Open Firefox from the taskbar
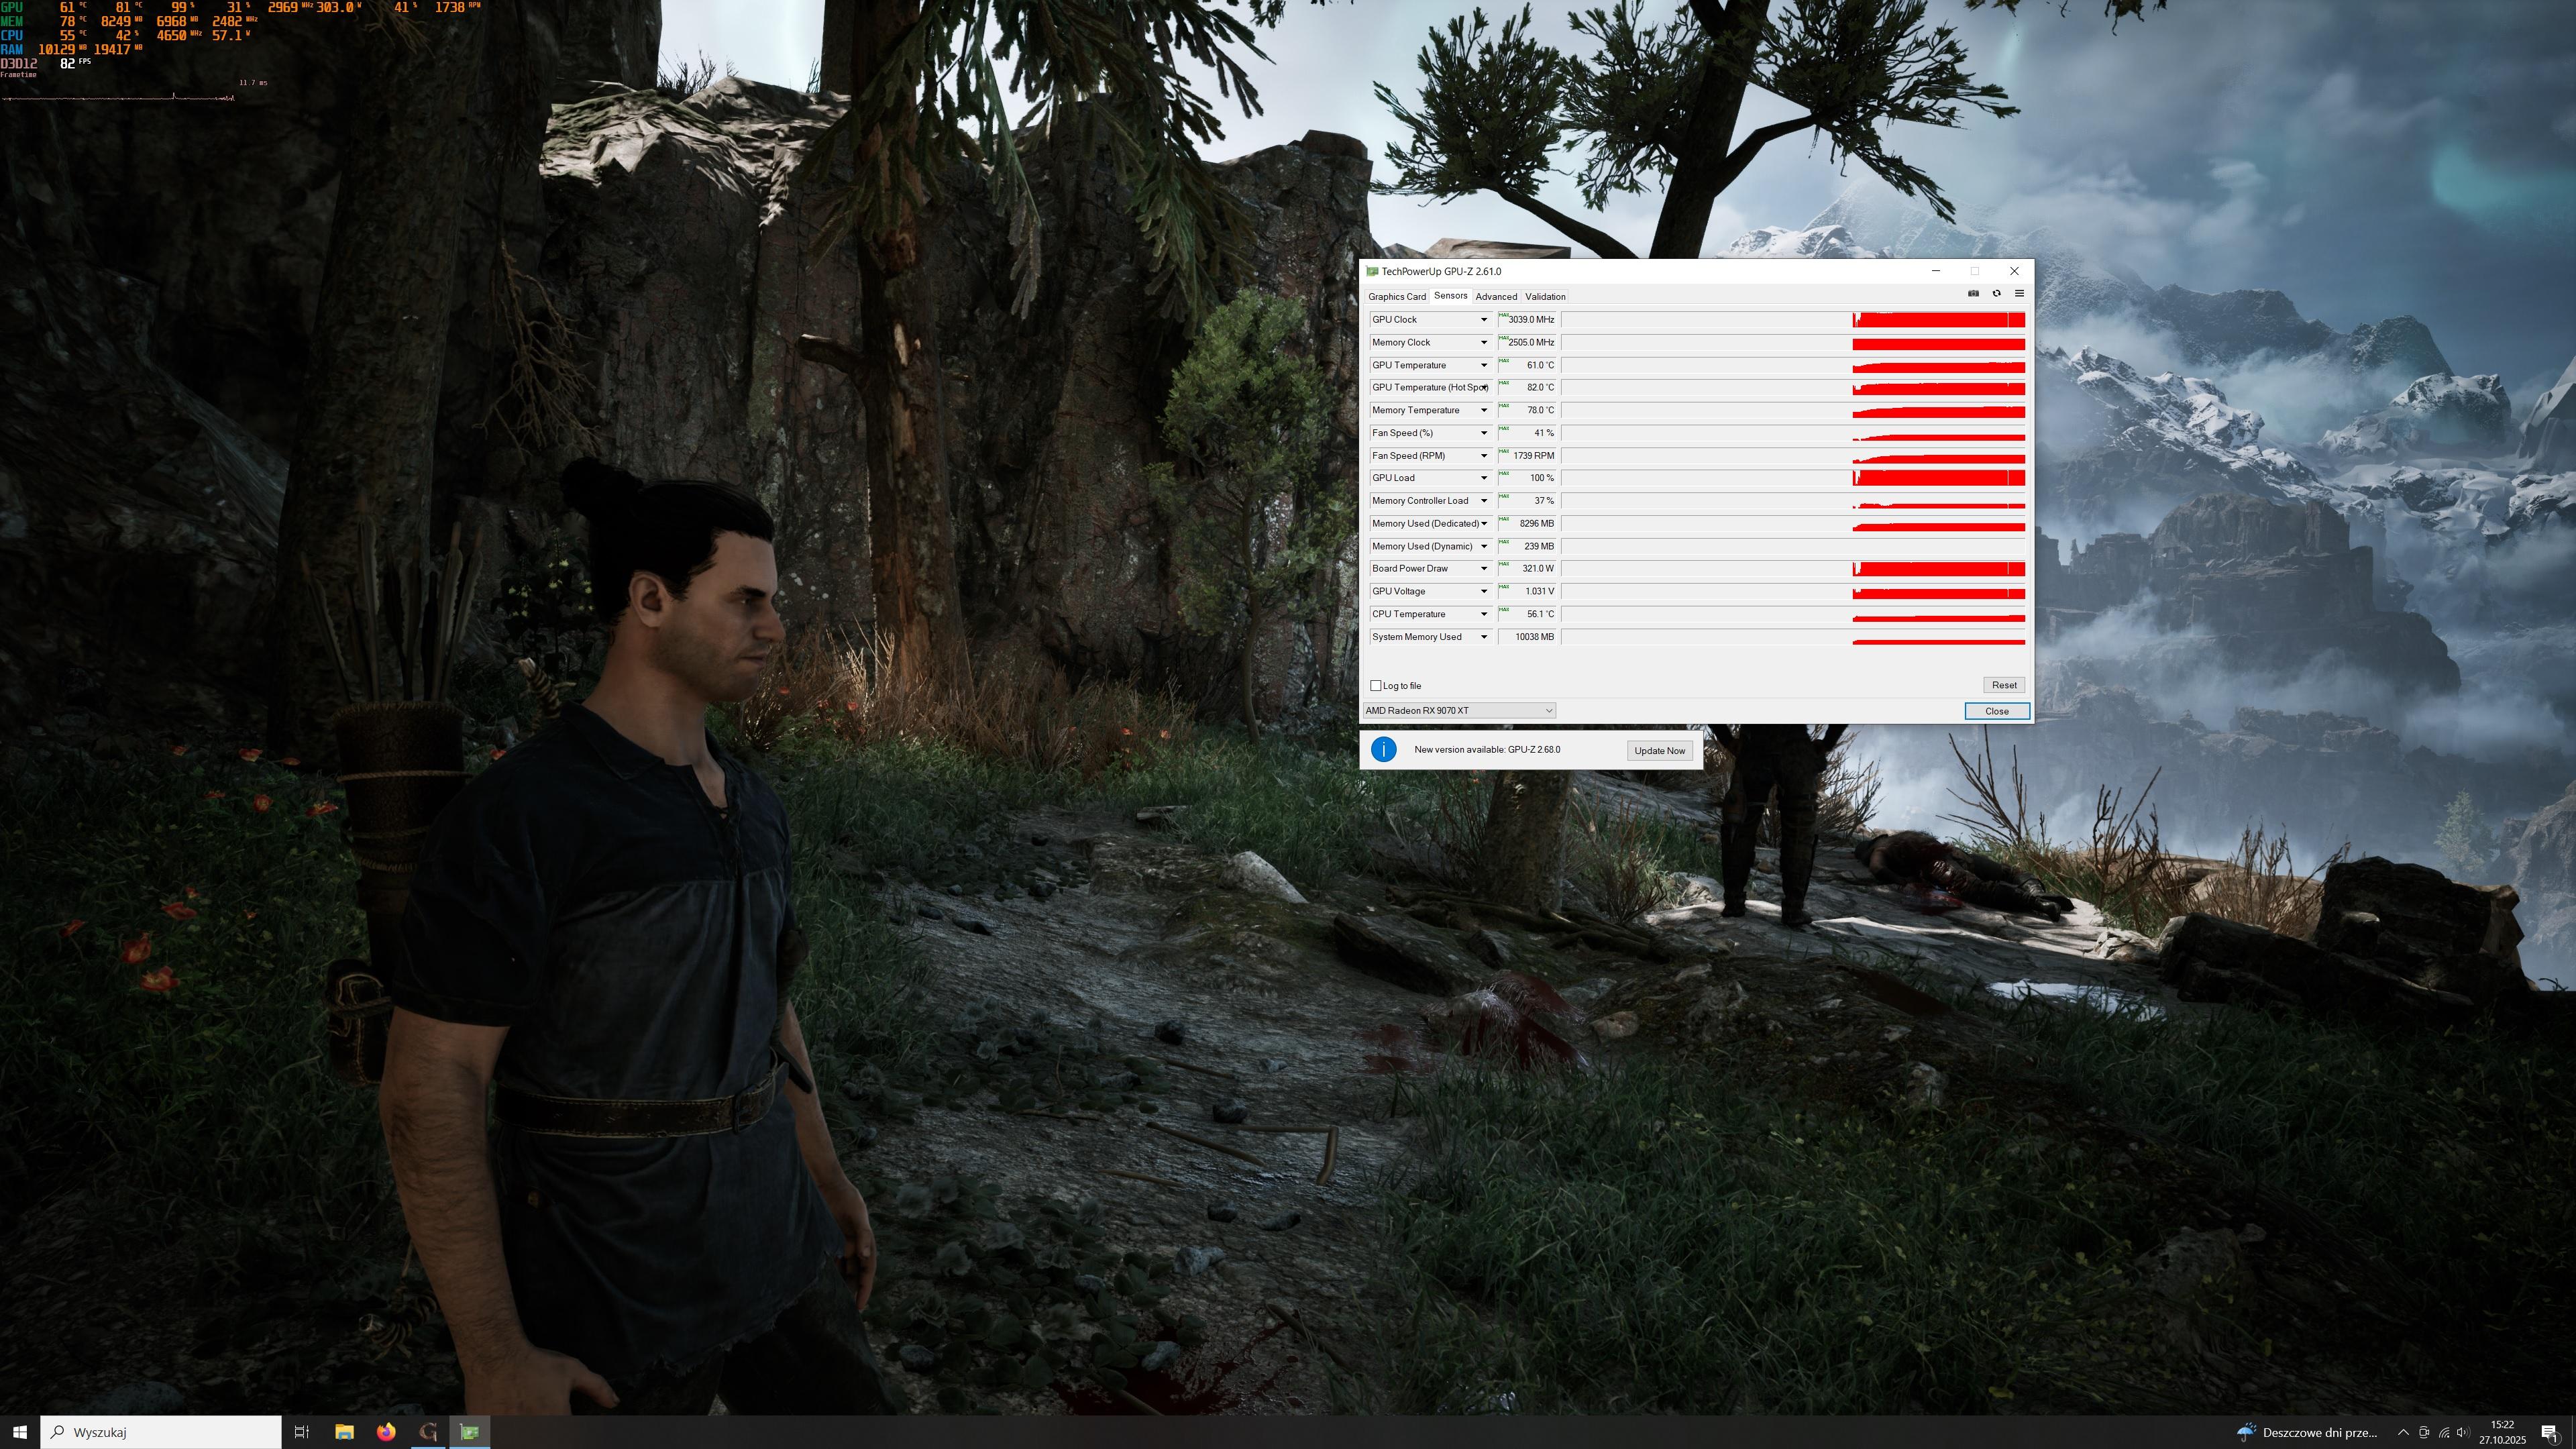 click(386, 1432)
